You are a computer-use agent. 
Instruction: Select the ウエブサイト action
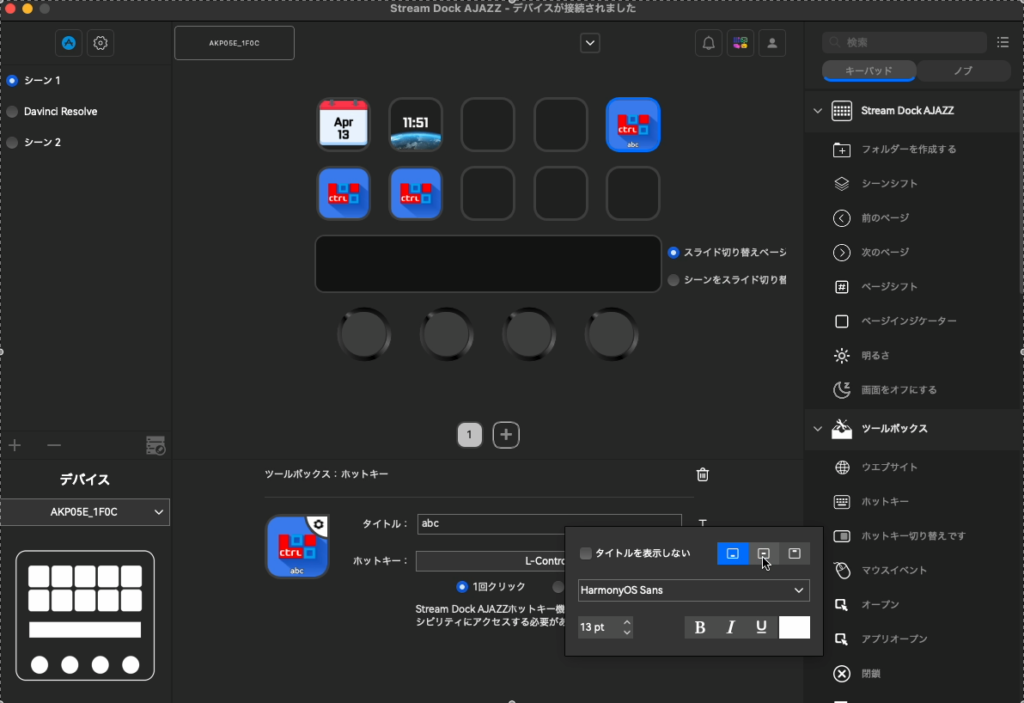click(889, 466)
